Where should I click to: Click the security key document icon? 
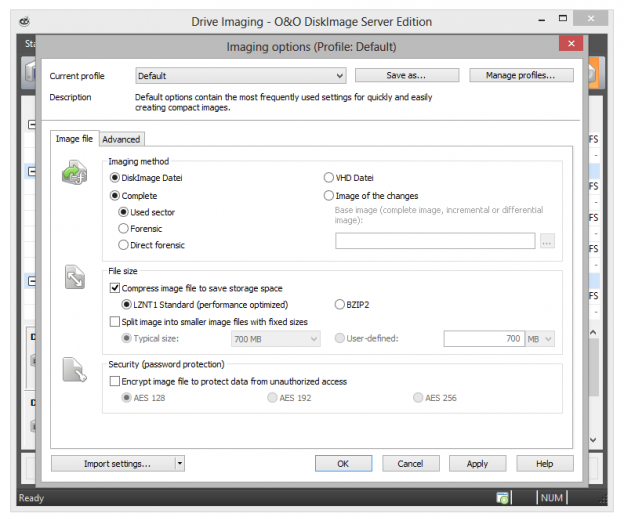tap(74, 370)
